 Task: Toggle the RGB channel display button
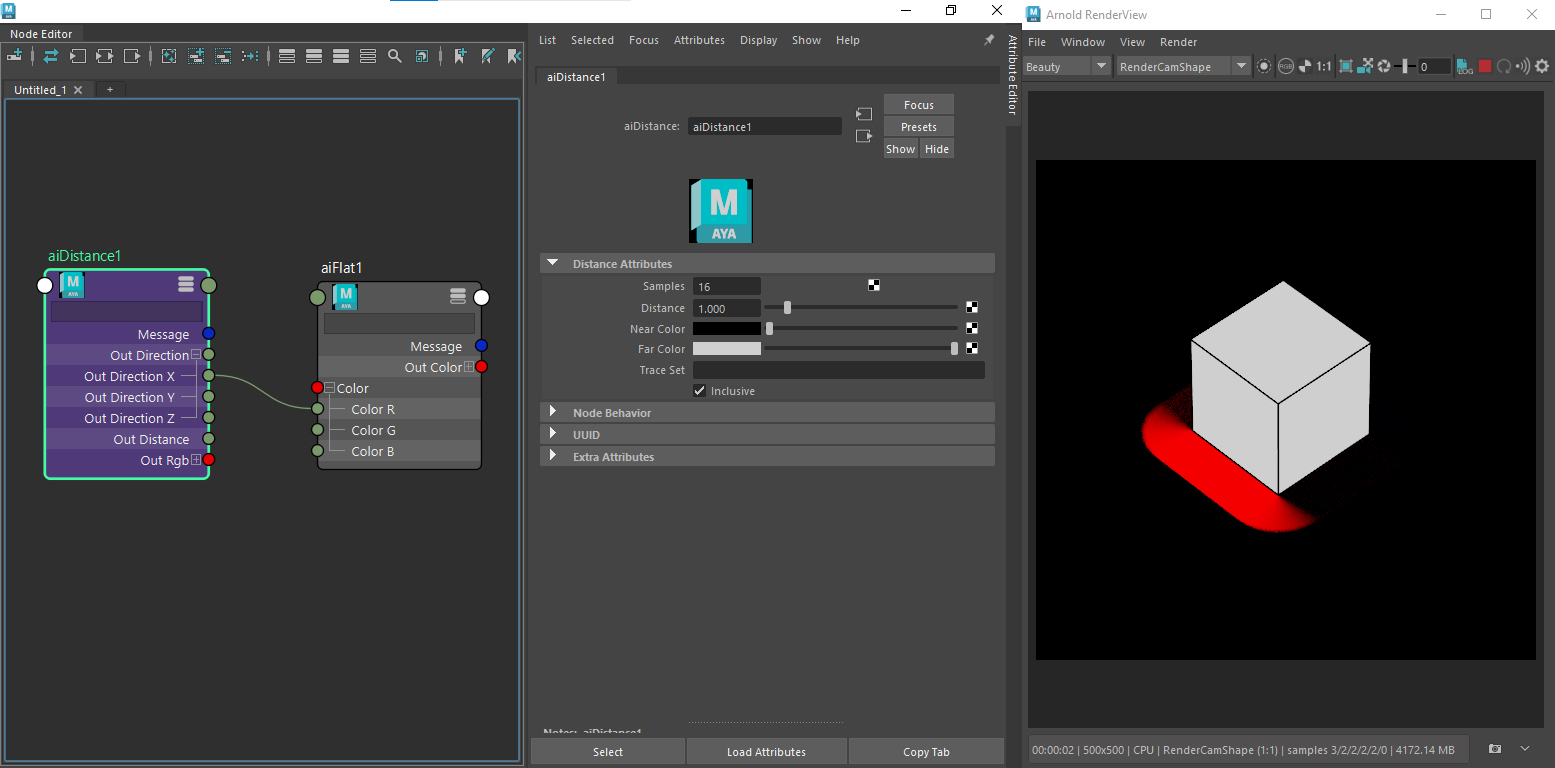(x=1285, y=66)
